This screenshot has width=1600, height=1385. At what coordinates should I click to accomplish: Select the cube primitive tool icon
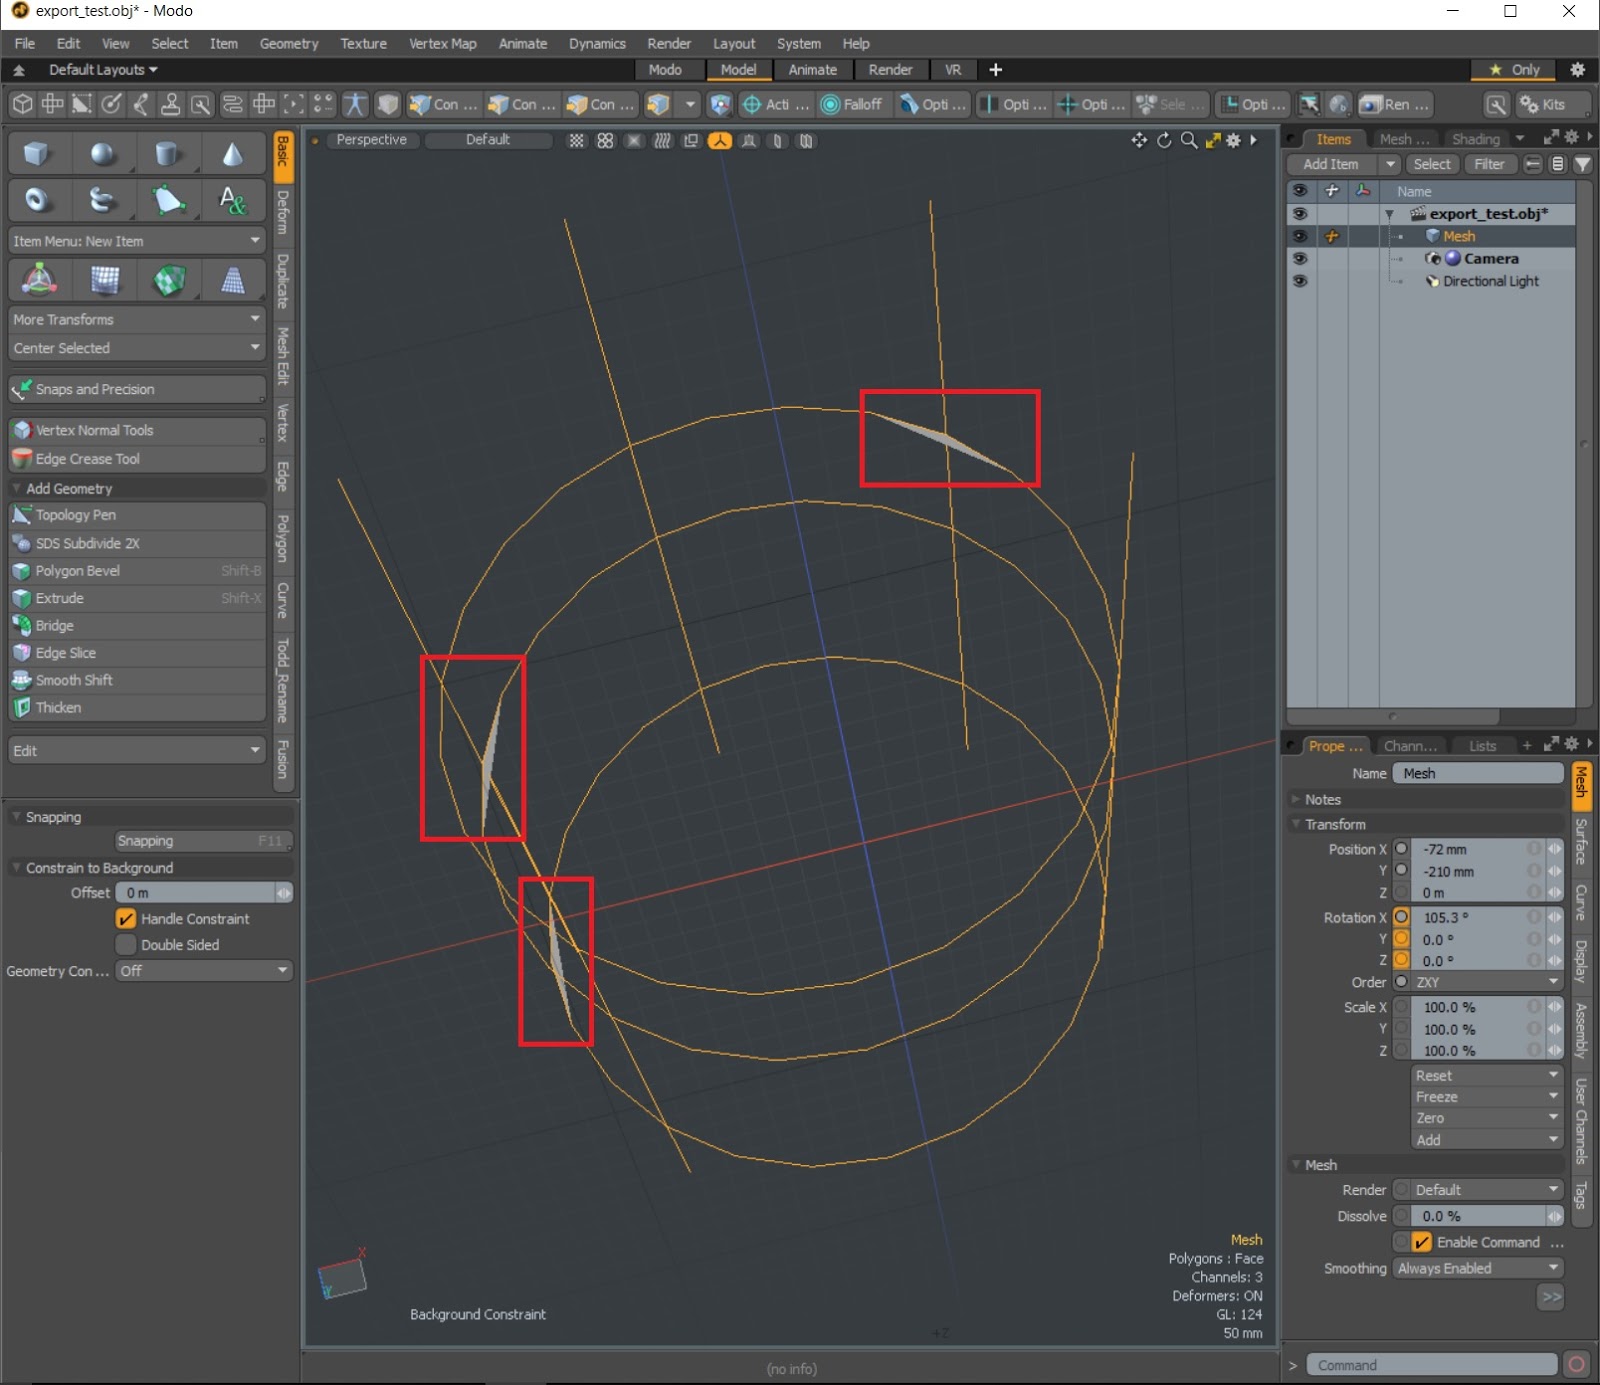37,154
